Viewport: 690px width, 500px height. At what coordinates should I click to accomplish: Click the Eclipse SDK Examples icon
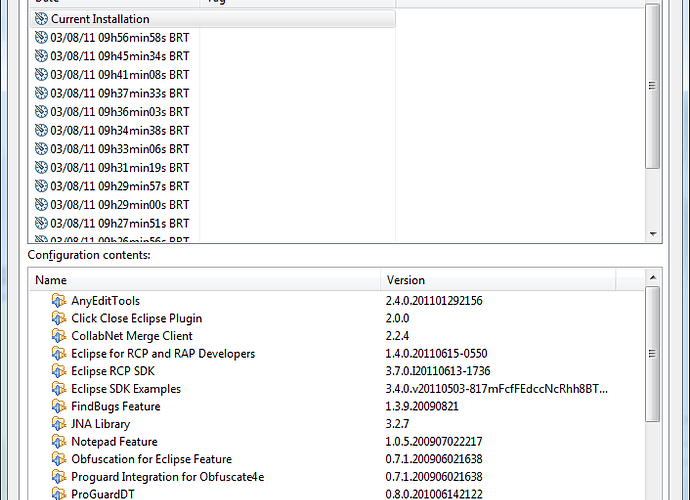pos(59,389)
